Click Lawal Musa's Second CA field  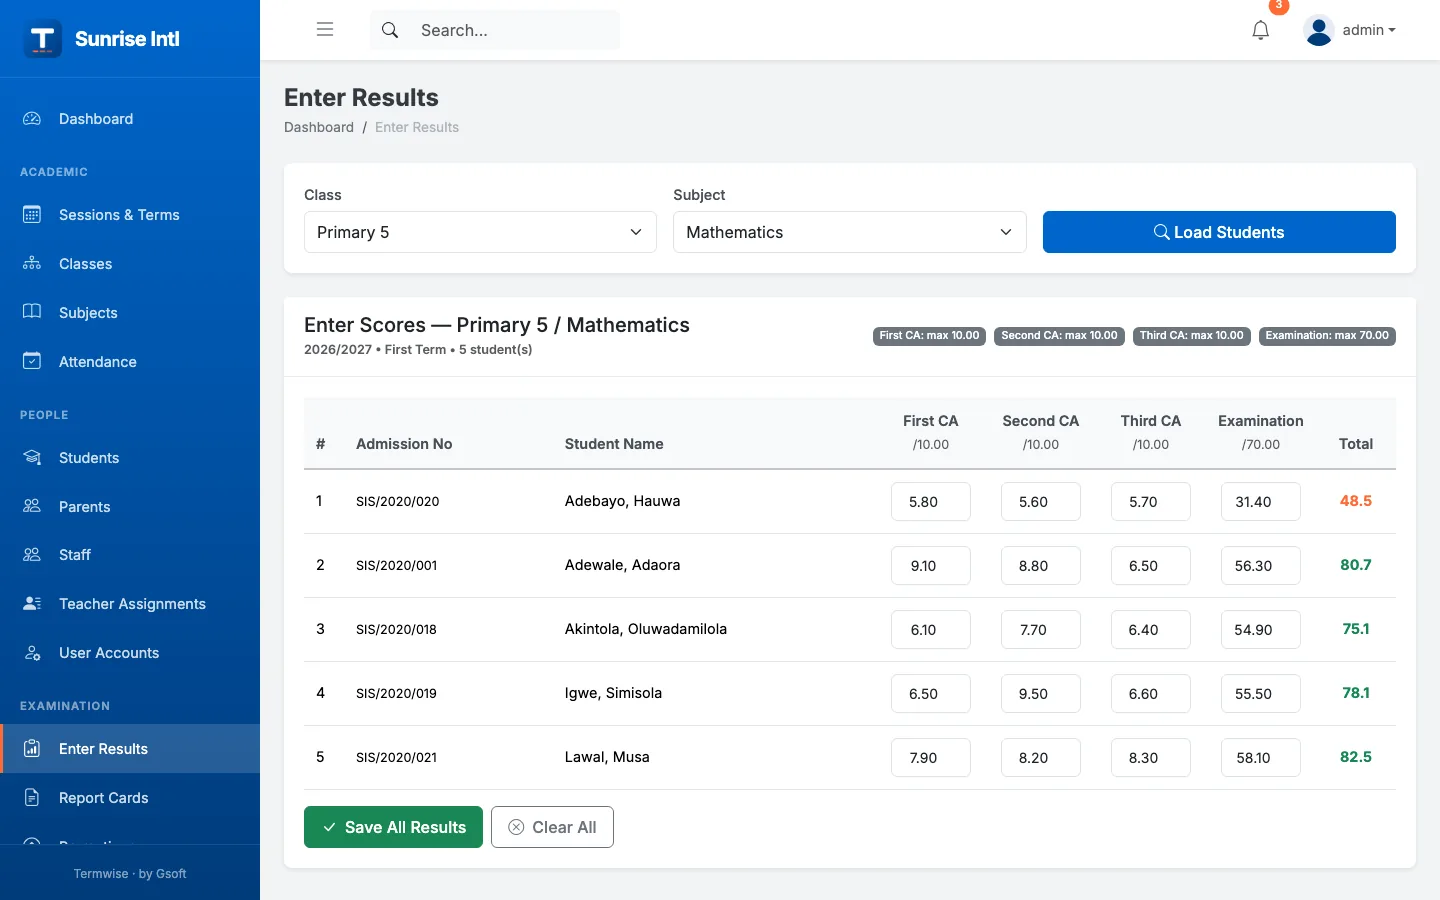(1041, 758)
